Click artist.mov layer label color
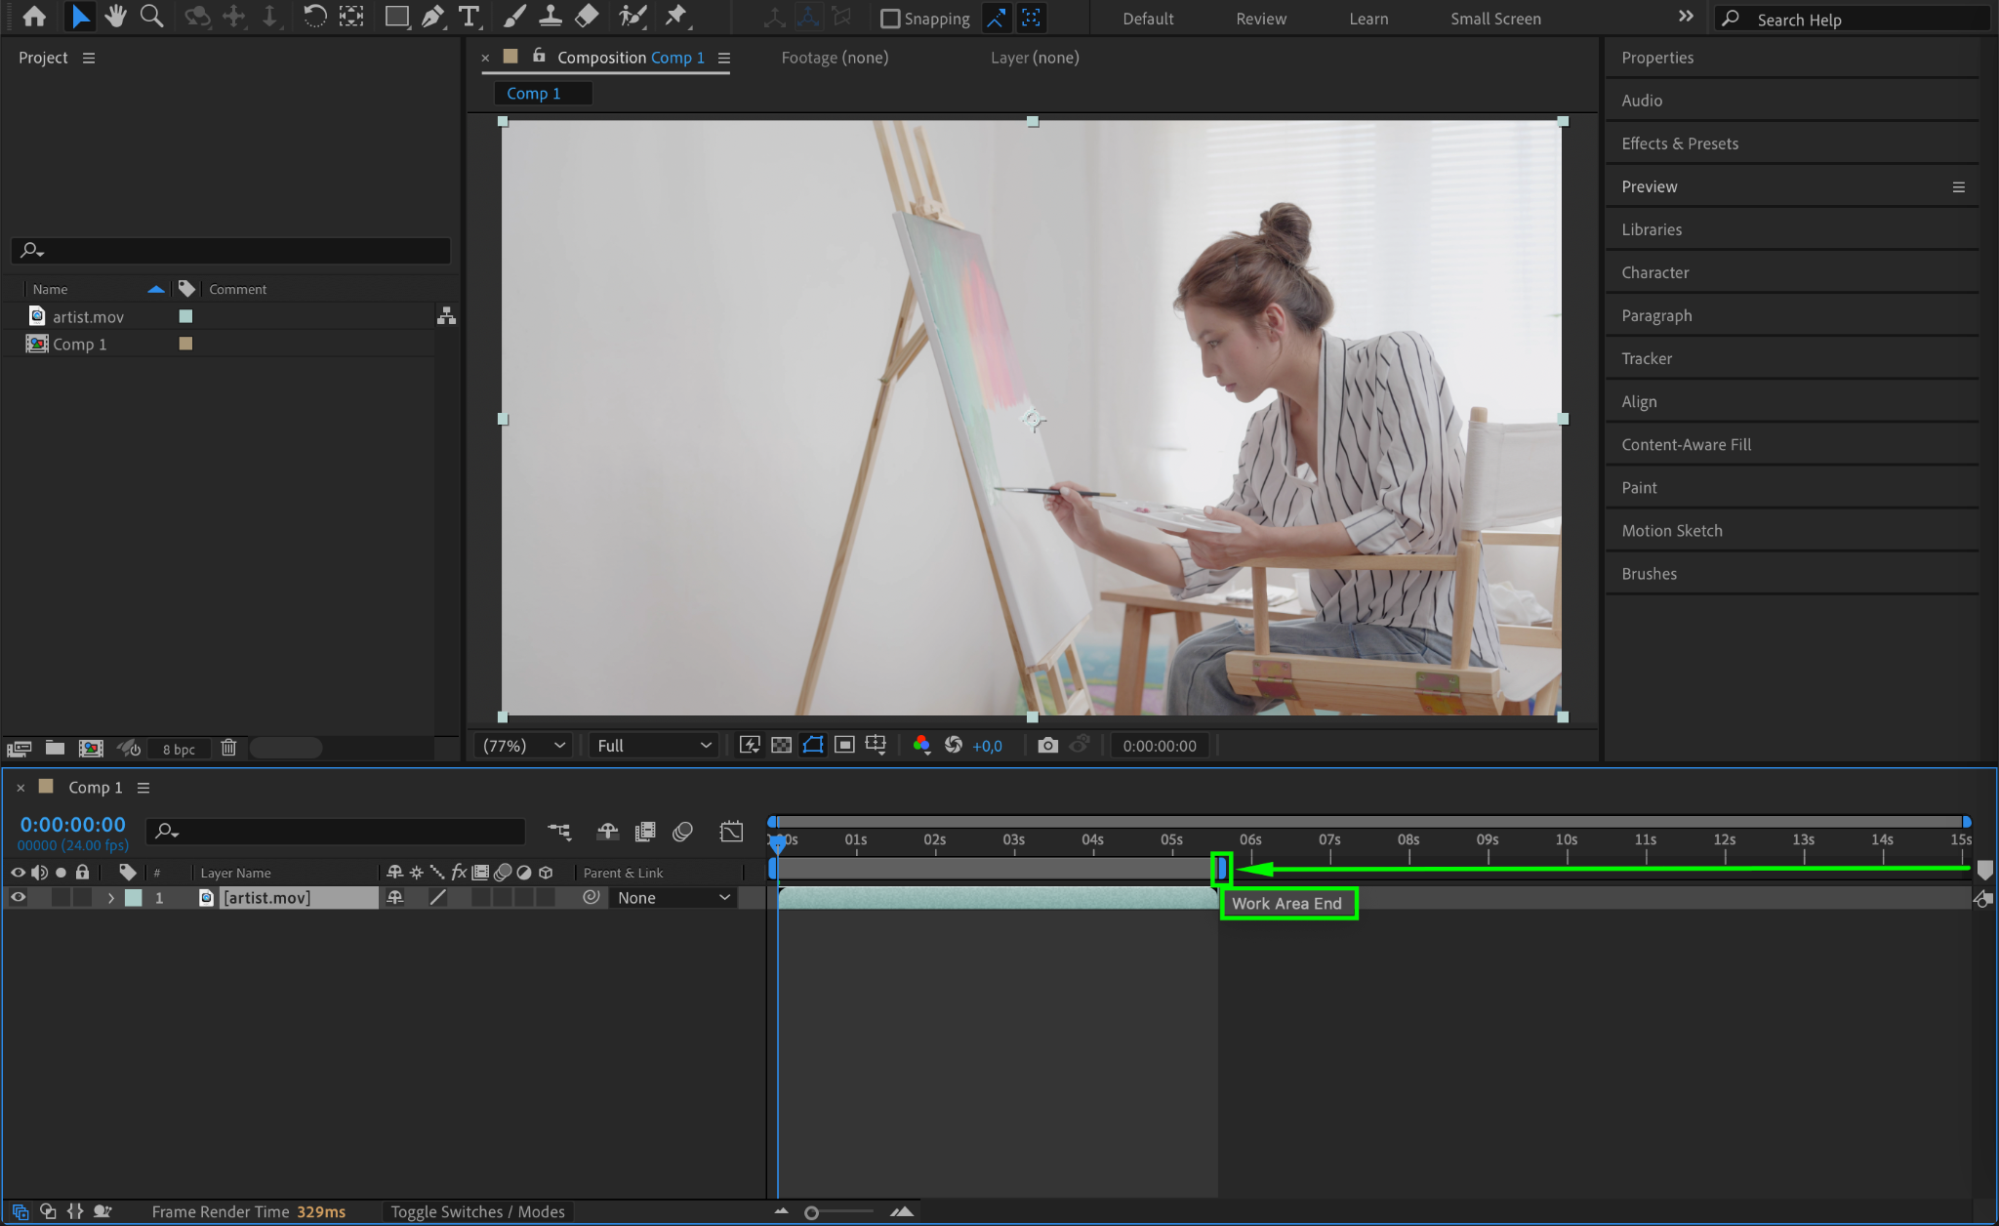Viewport: 1999px width, 1226px height. (x=133, y=898)
